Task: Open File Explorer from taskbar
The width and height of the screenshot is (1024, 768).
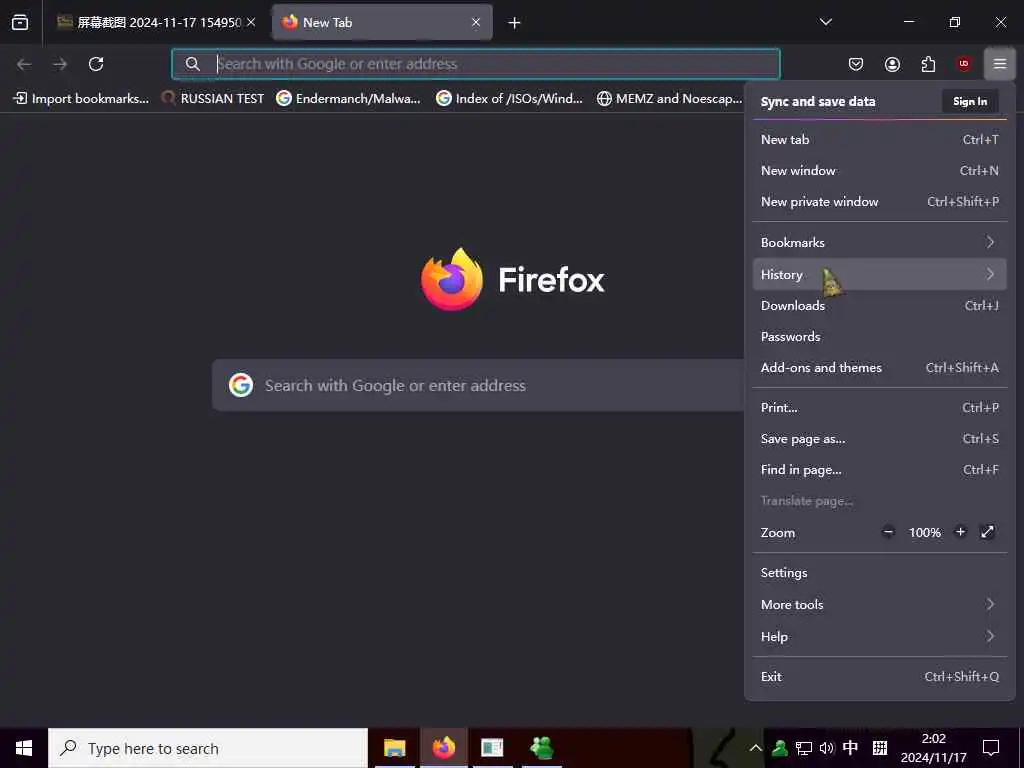Action: click(394, 748)
